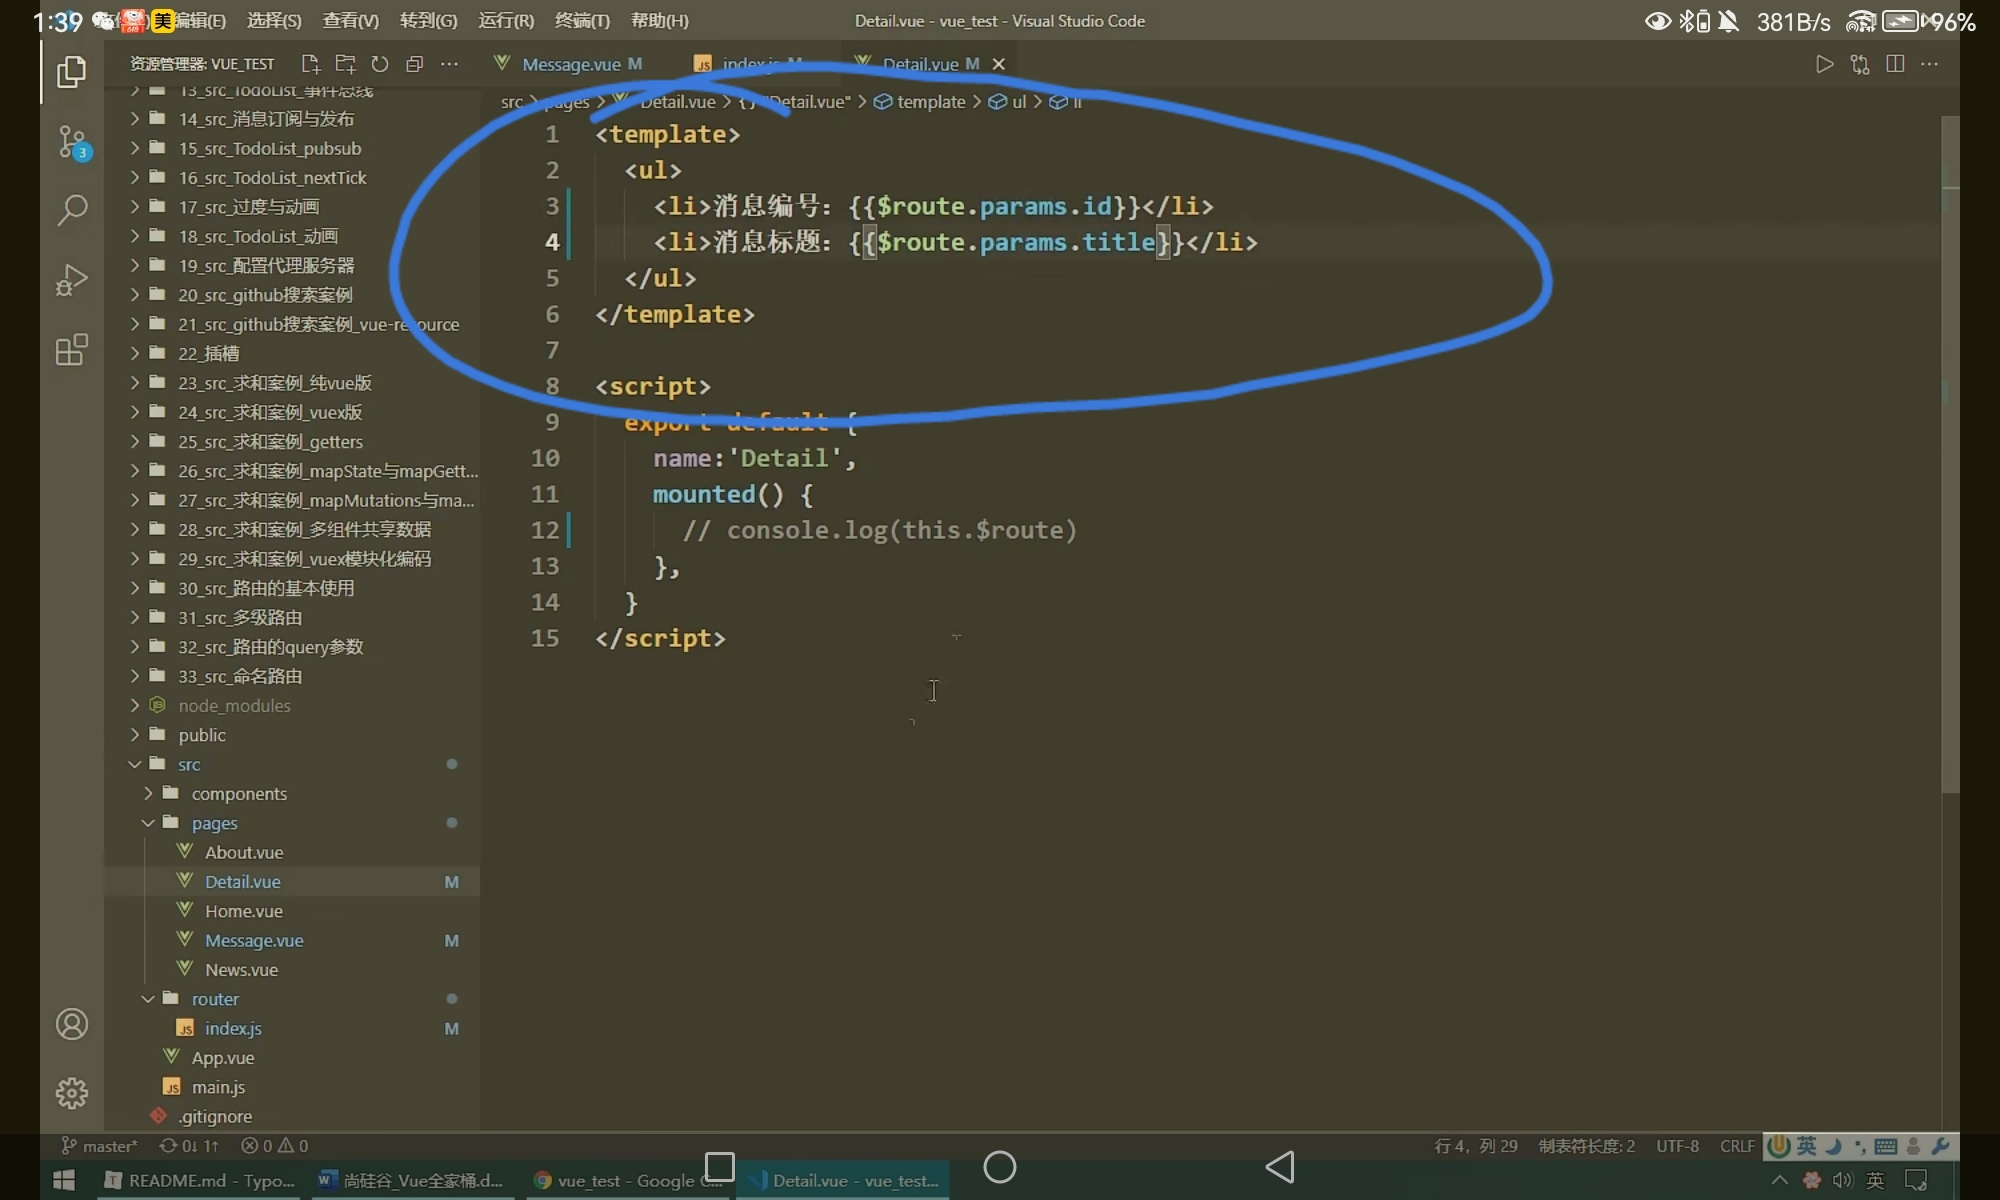
Task: Open the Source Control view
Action: click(x=72, y=142)
